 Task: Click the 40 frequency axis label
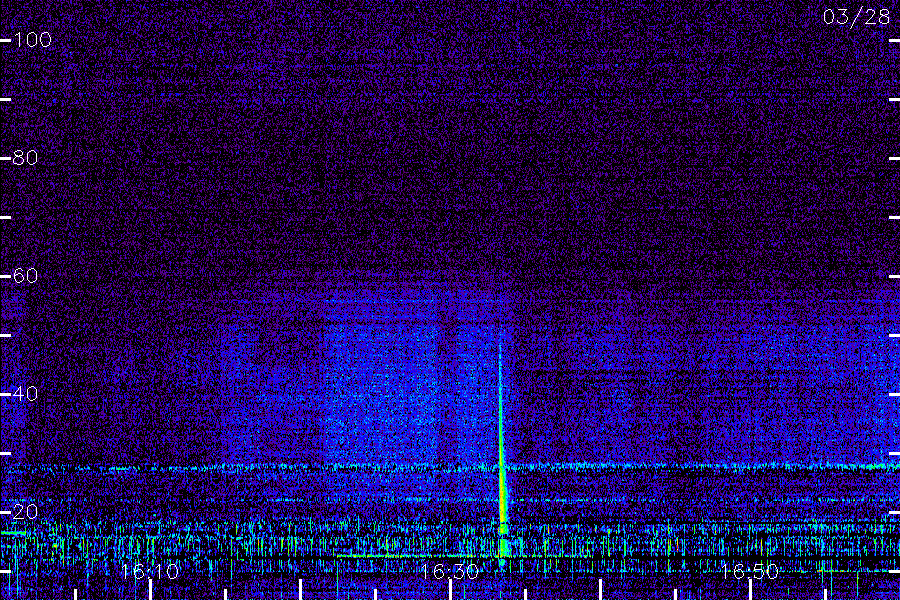click(25, 393)
